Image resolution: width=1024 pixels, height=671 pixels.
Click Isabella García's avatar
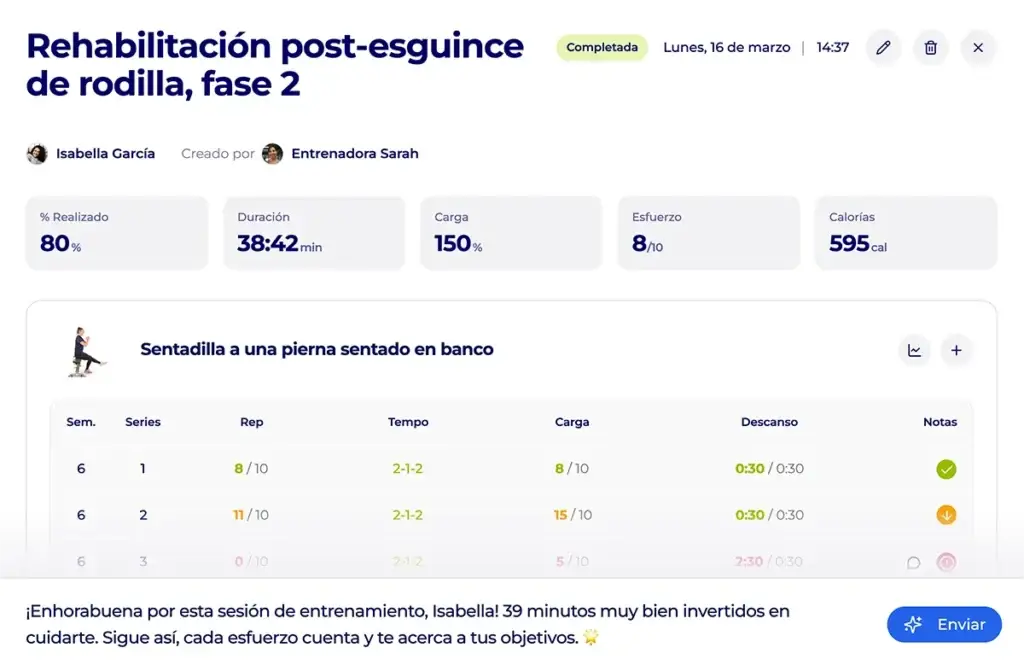click(x=37, y=154)
